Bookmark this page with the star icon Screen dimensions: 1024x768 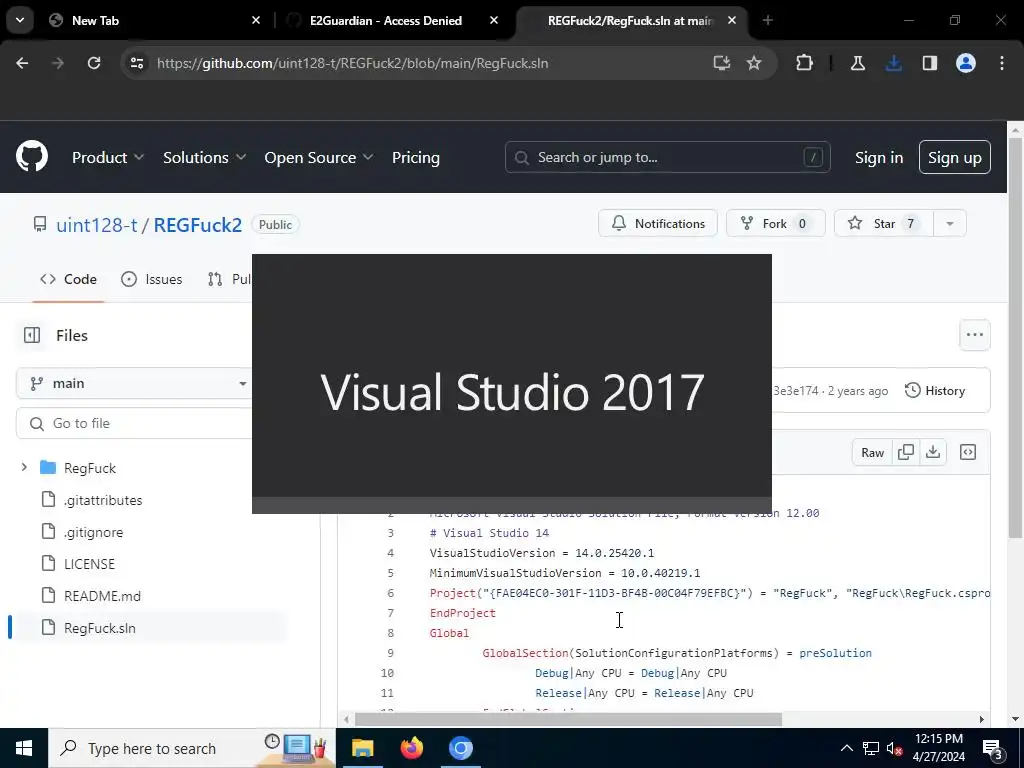pyautogui.click(x=754, y=63)
